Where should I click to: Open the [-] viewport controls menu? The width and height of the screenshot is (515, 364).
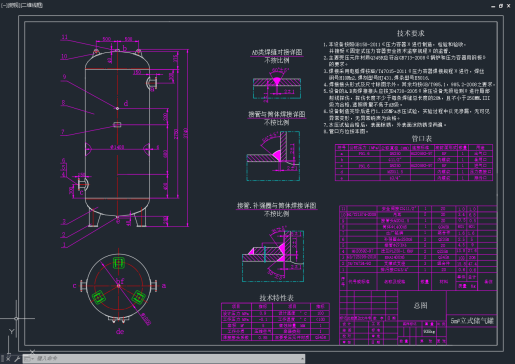click(x=4, y=5)
